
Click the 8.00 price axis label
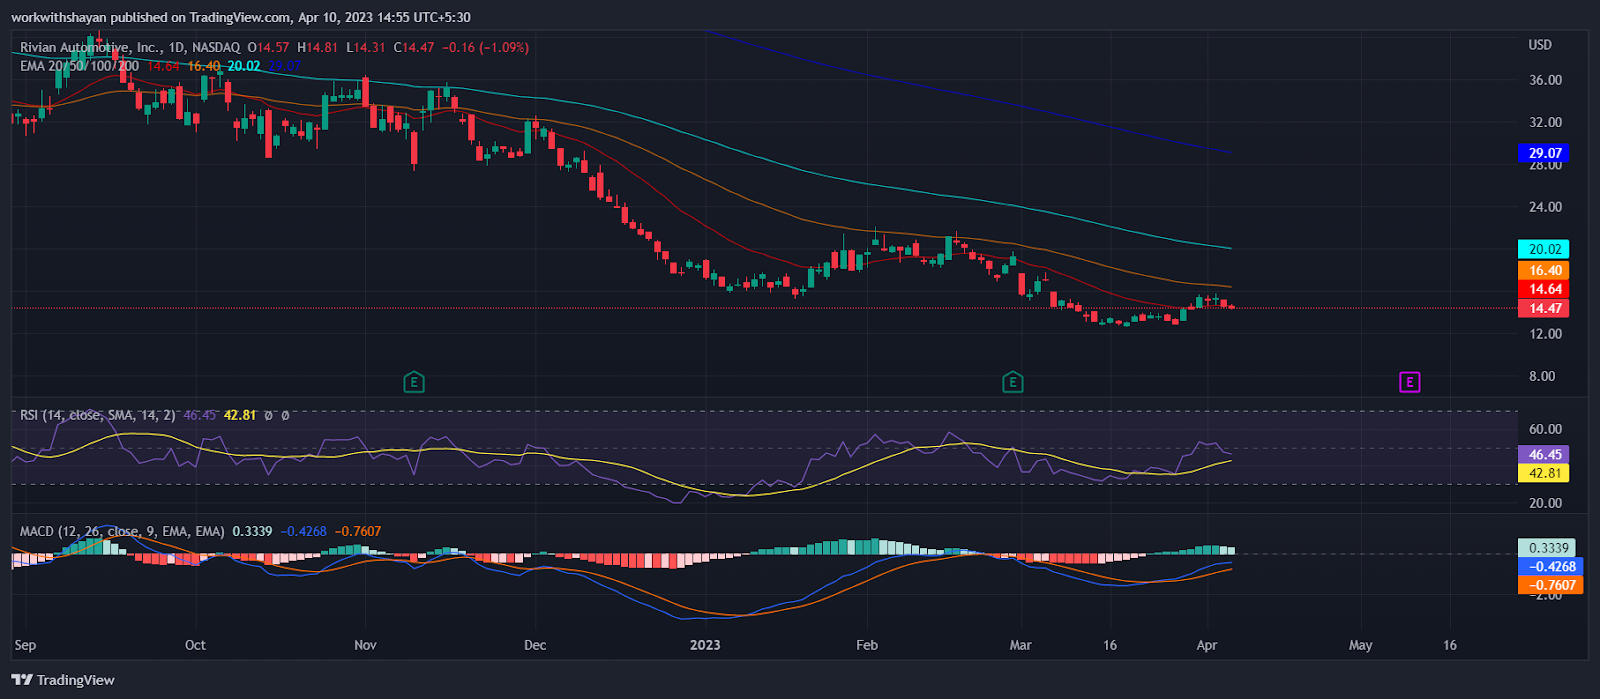pos(1542,376)
